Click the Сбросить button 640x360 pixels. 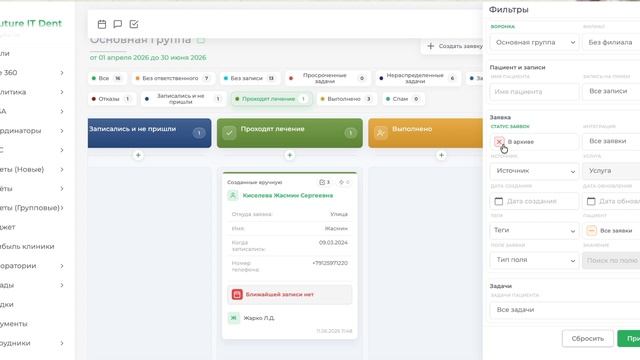tap(588, 338)
